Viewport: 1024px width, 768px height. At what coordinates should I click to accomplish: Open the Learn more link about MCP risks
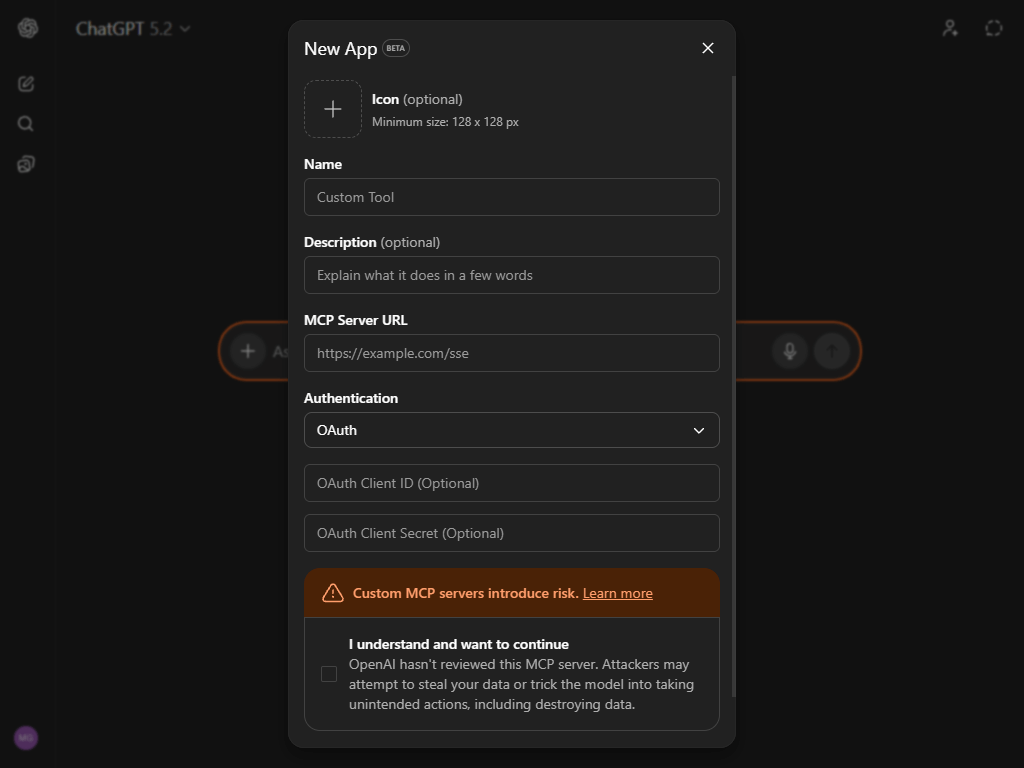(x=617, y=592)
